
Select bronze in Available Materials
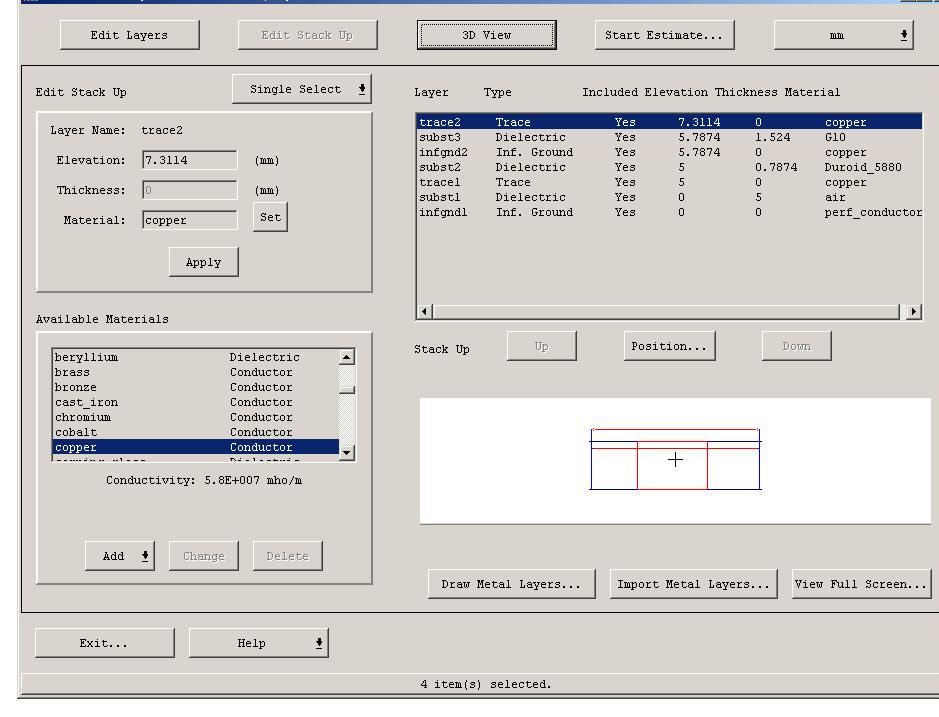pos(196,387)
